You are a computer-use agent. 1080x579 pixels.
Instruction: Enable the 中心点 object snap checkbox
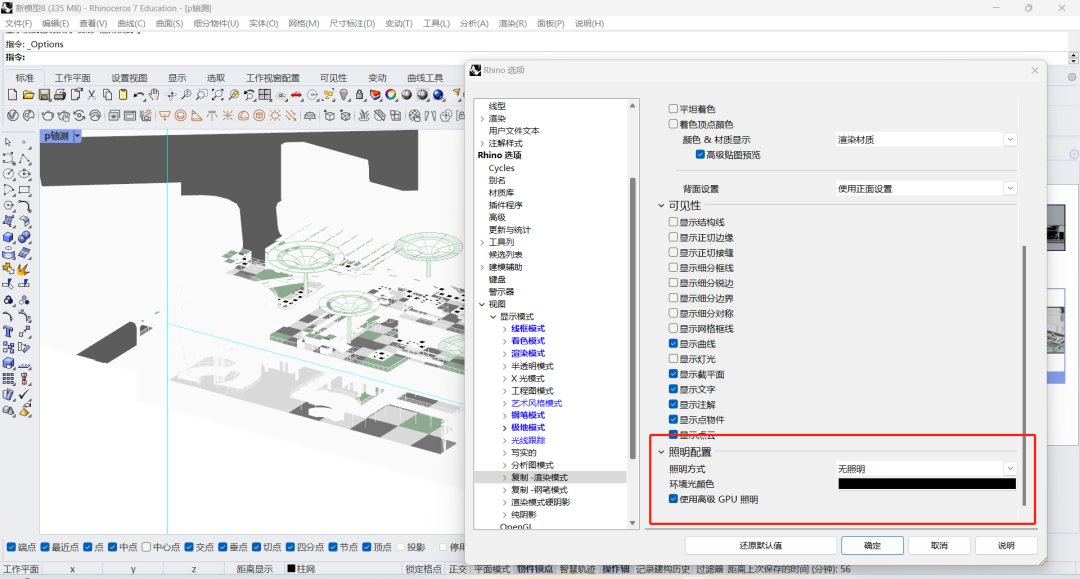point(146,547)
